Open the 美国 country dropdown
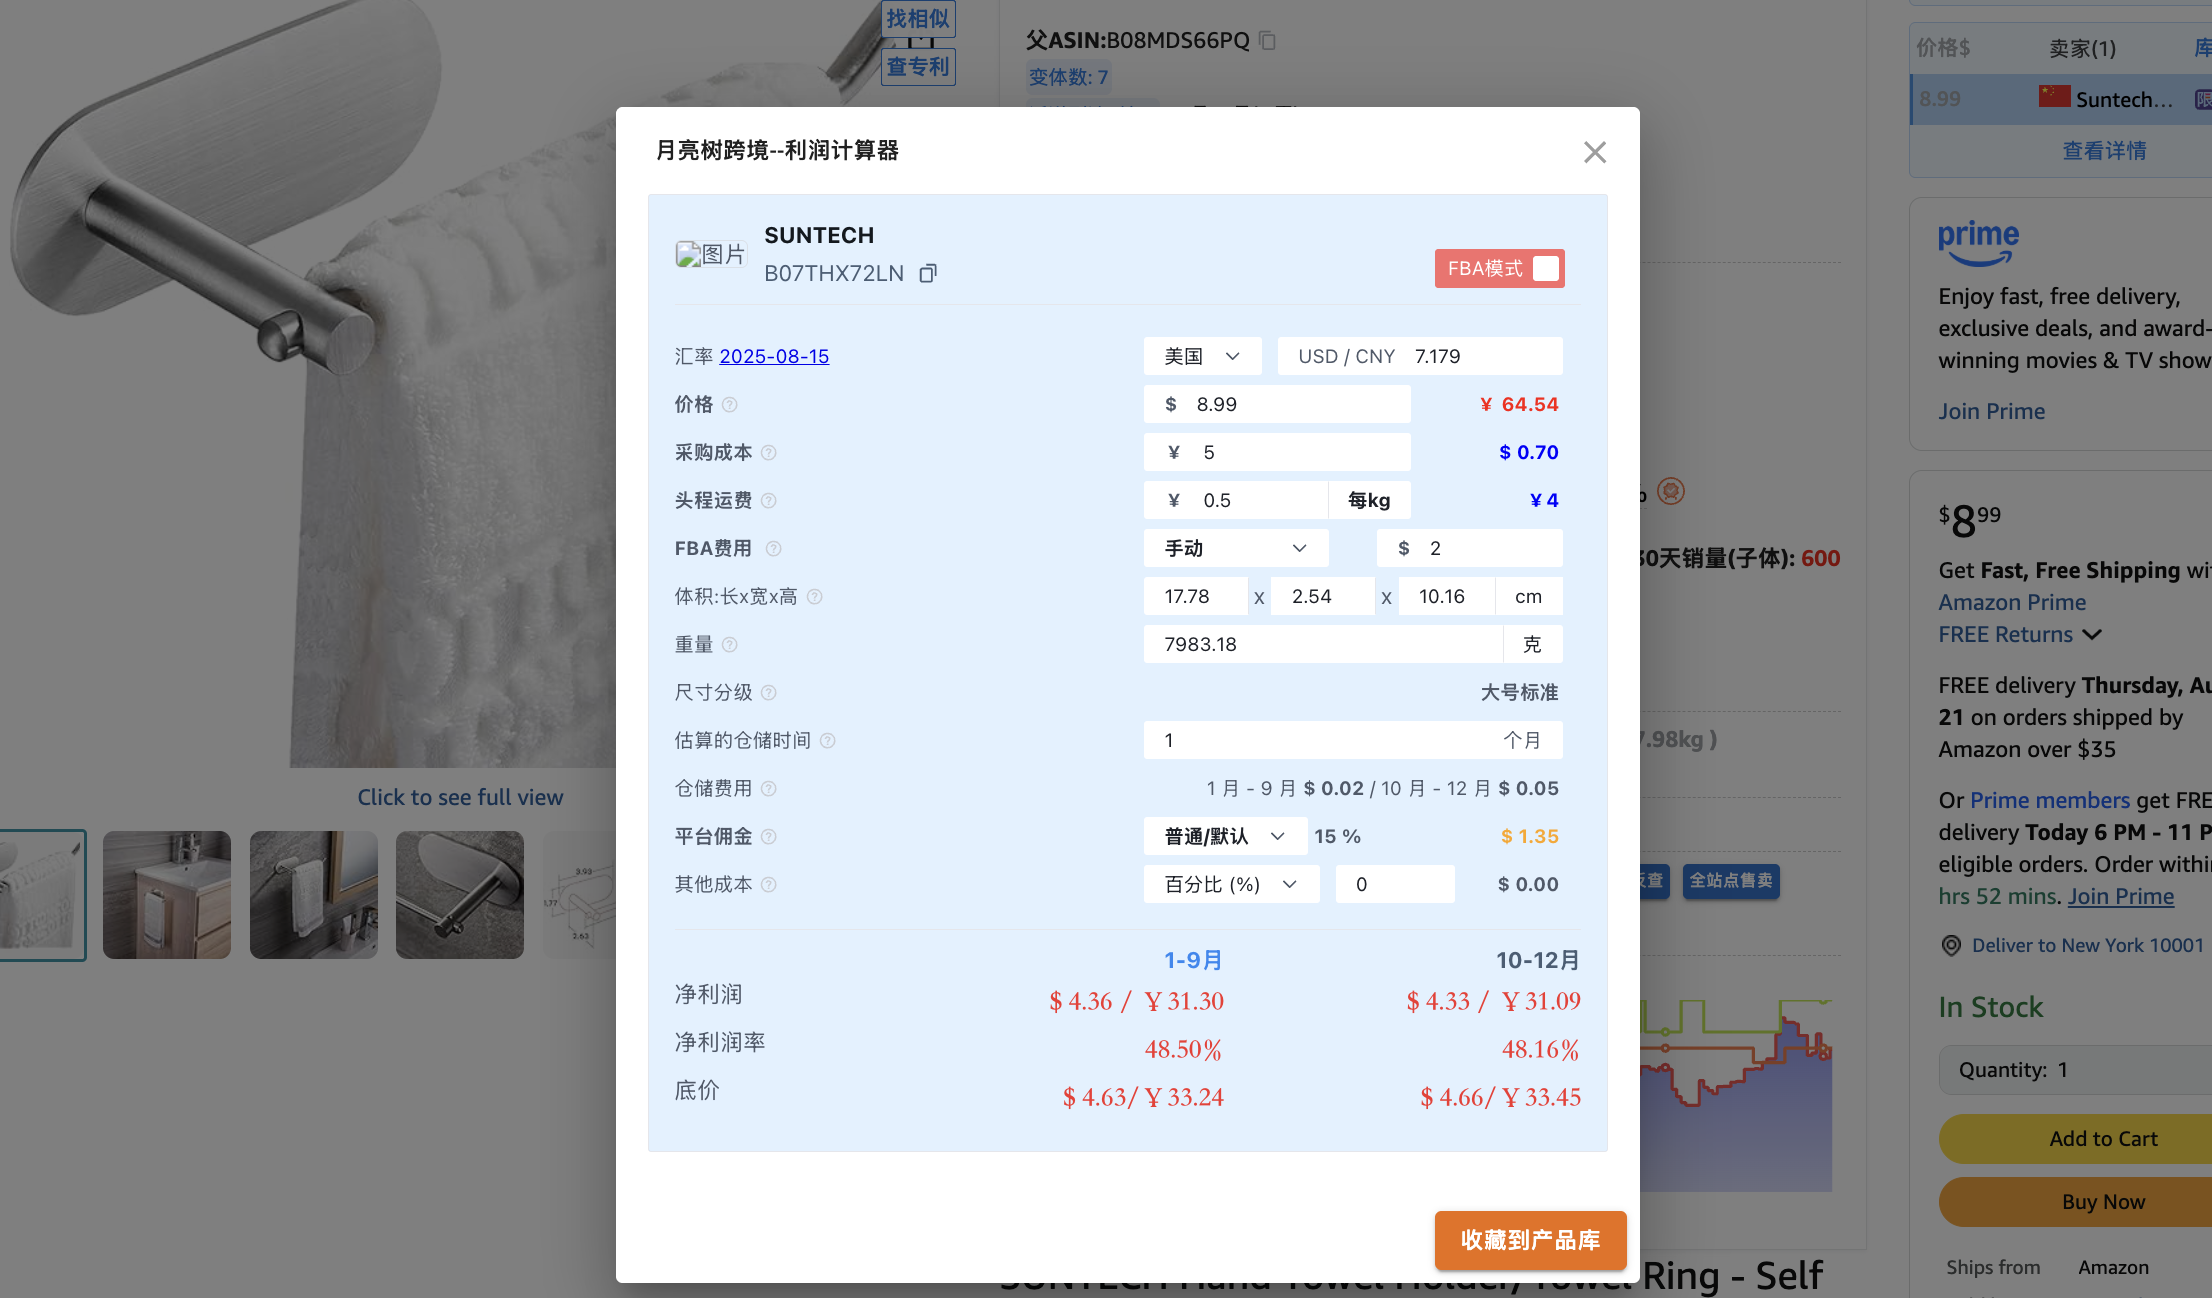The width and height of the screenshot is (2212, 1298). (1202, 357)
